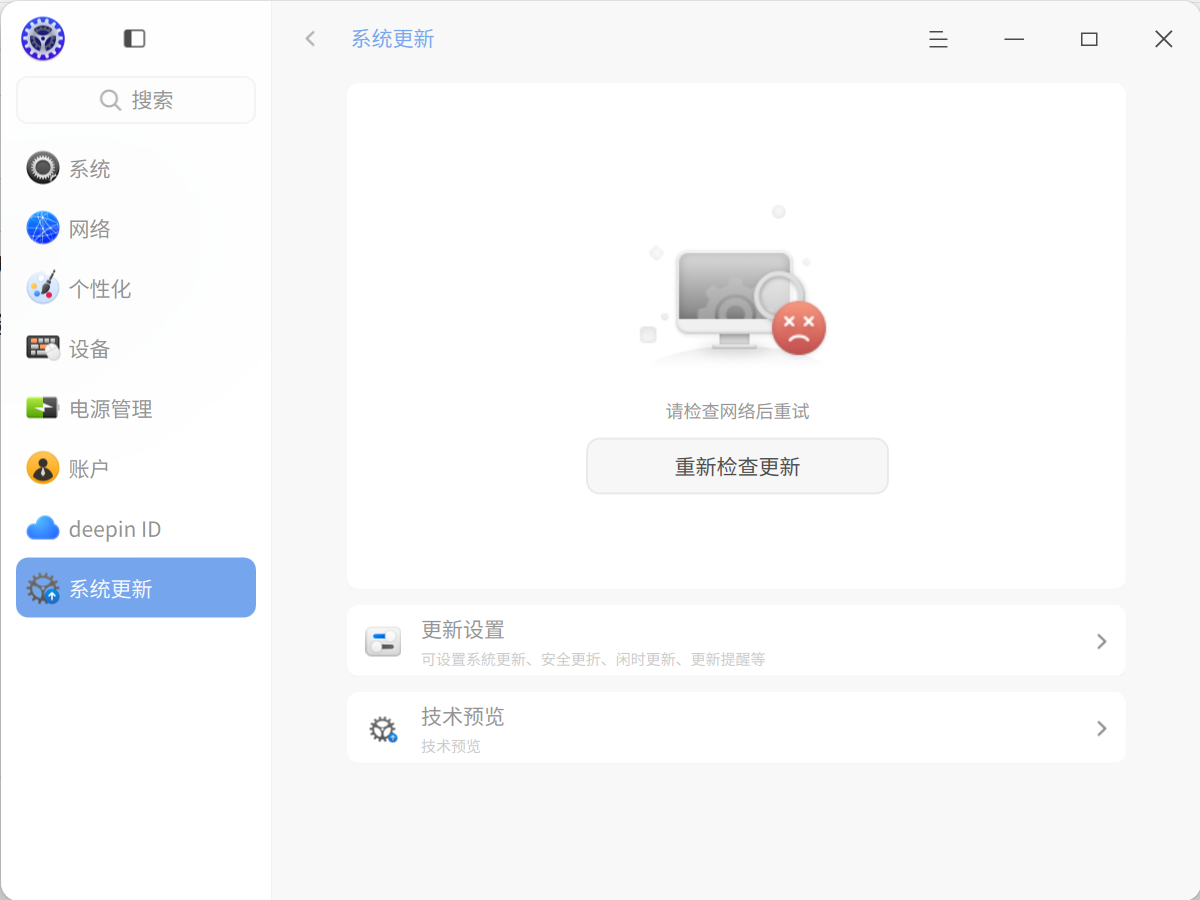This screenshot has width=1200, height=900.
Task: Minimize the settings window
Action: (x=1014, y=39)
